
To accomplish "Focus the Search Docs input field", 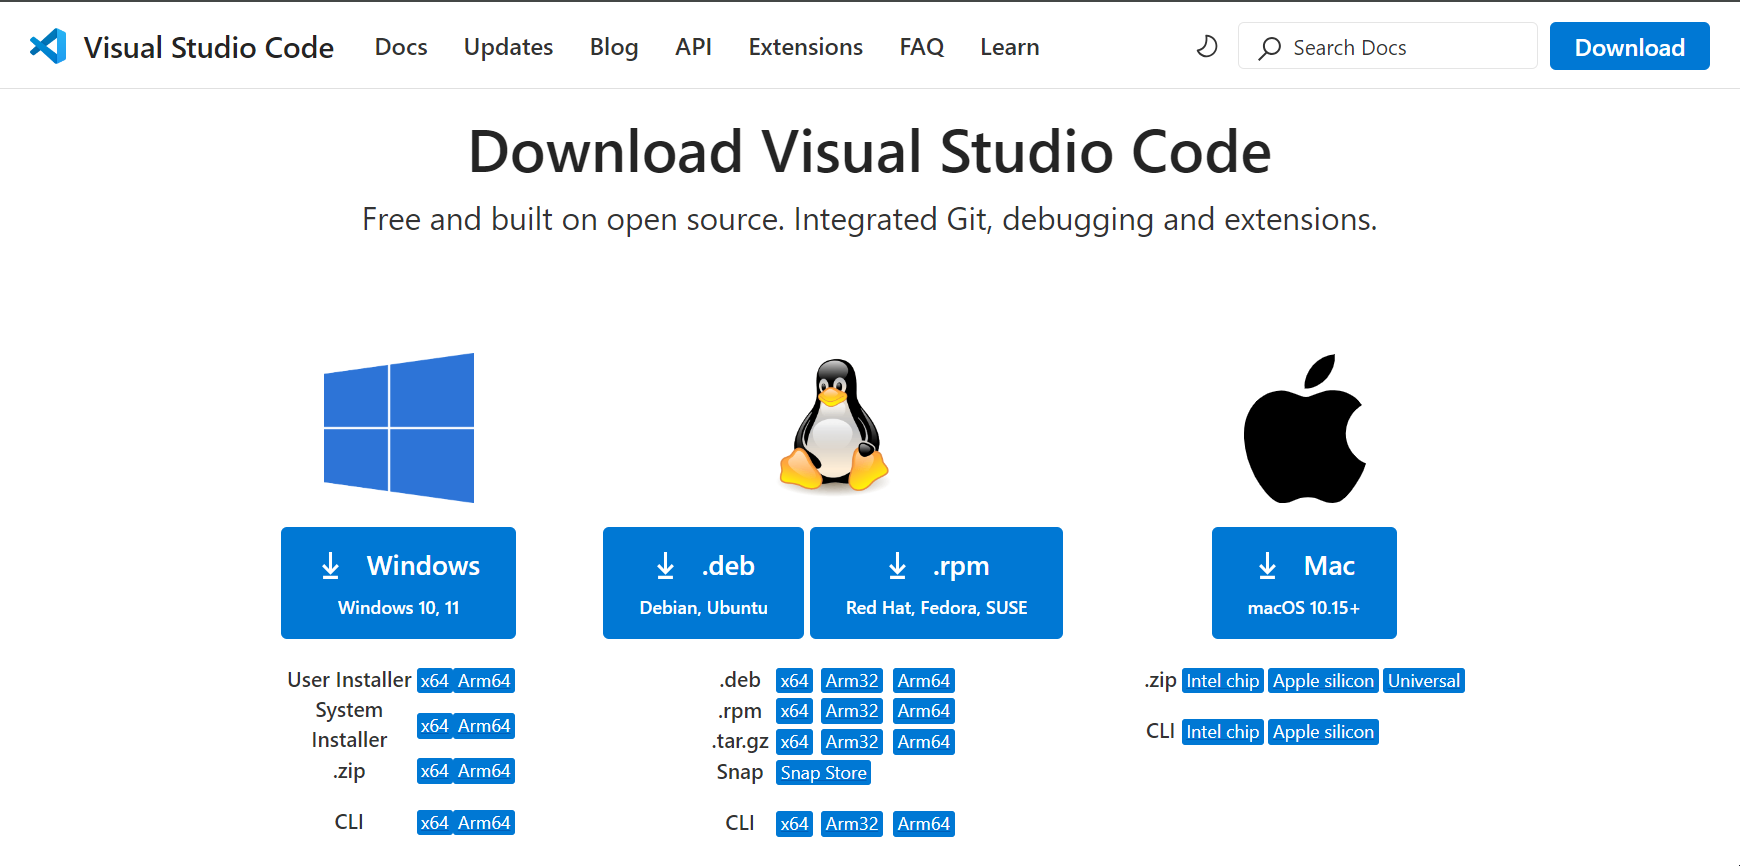I will click(x=1387, y=46).
